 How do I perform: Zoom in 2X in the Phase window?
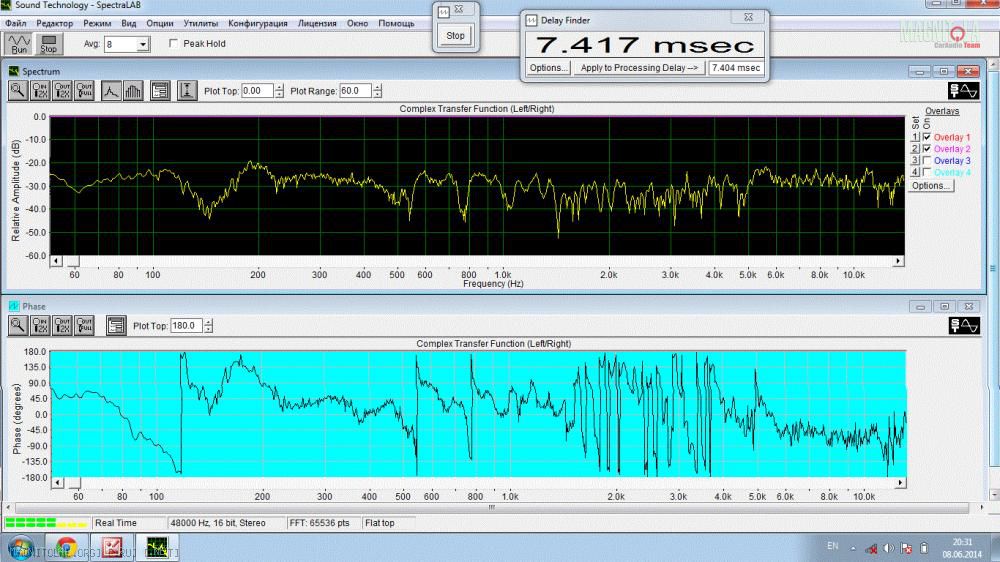pyautogui.click(x=40, y=325)
